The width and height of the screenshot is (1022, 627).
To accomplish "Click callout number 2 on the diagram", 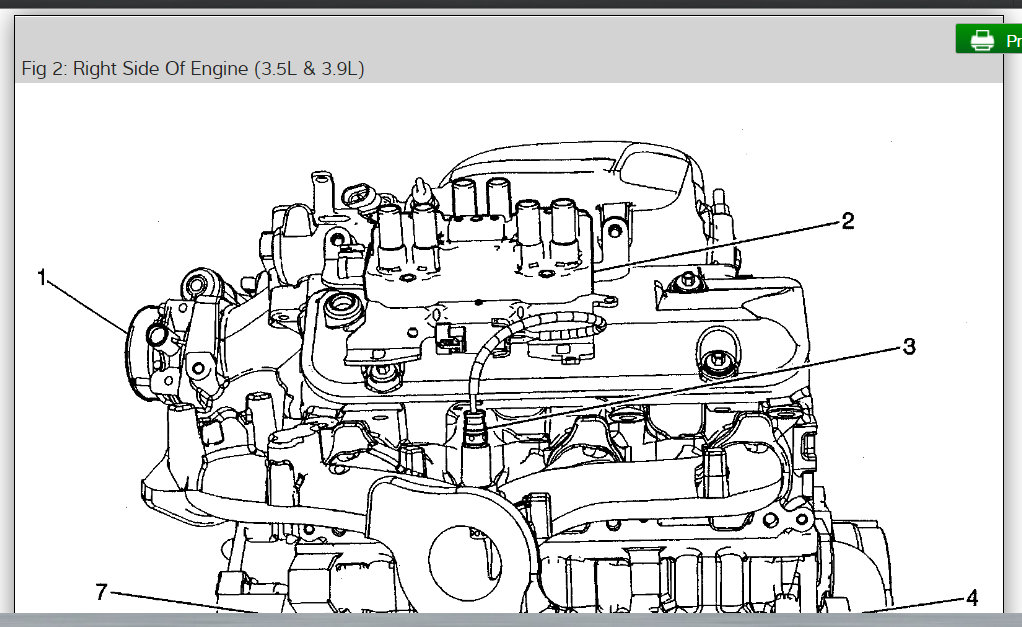I will pyautogui.click(x=847, y=221).
